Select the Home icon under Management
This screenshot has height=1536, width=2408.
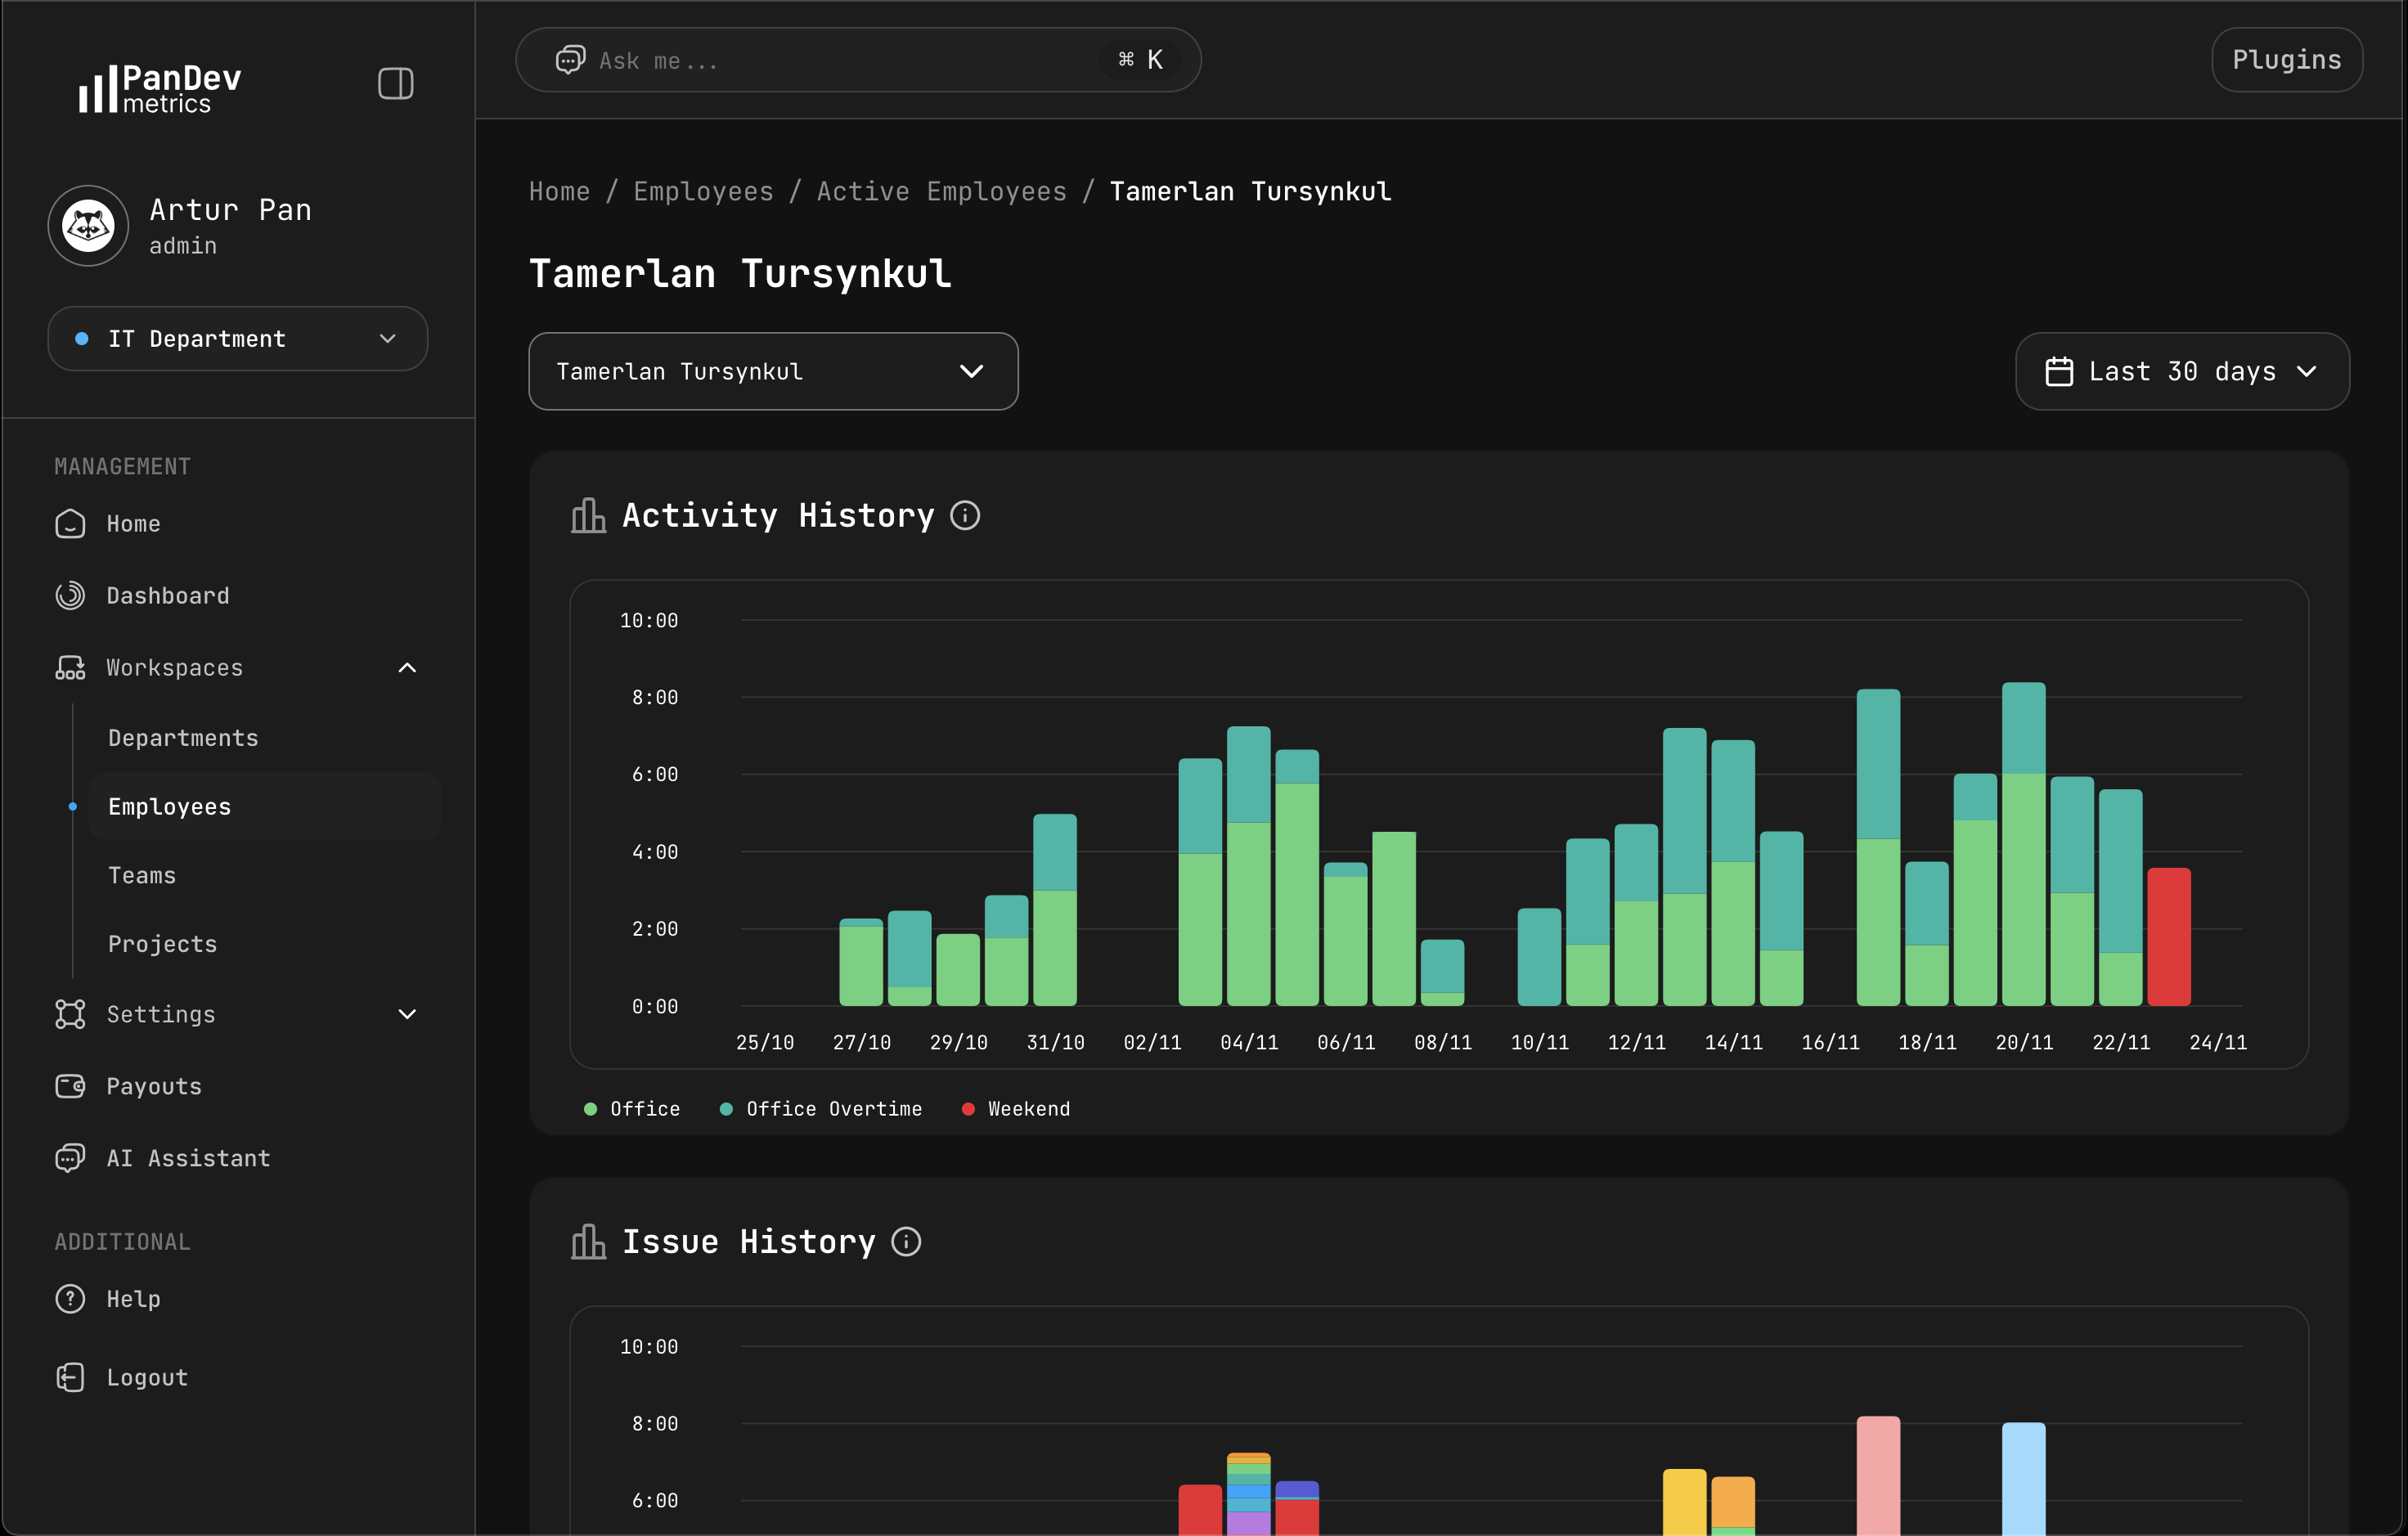point(69,523)
